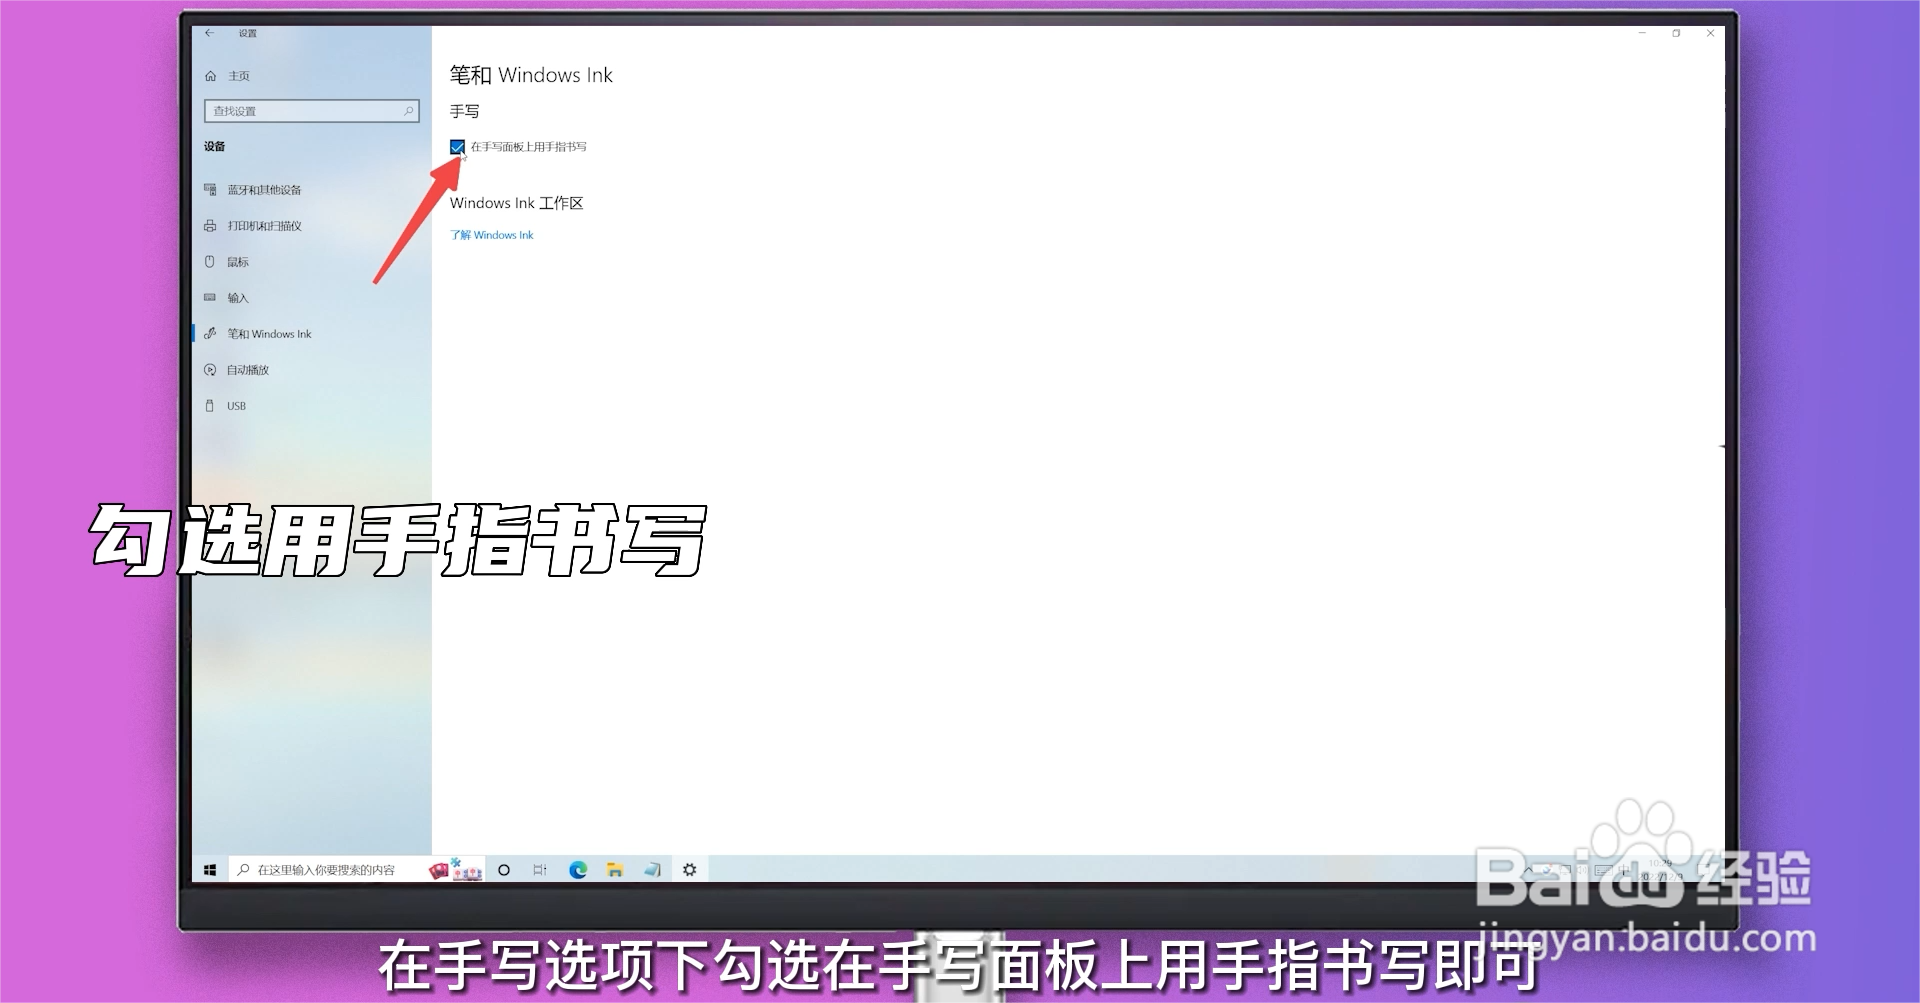This screenshot has width=1920, height=1003.
Task: Open 蓝牙和其他设备 settings in sidebar
Action: point(265,189)
